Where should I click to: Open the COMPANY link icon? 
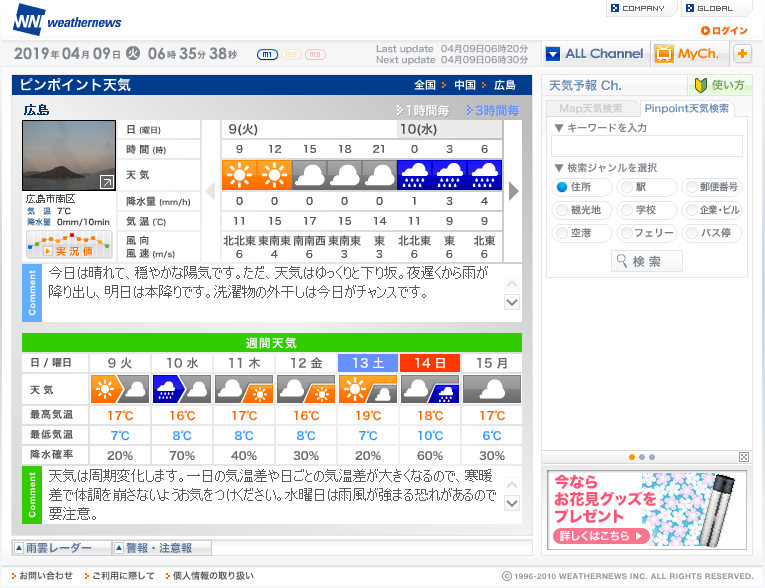pyautogui.click(x=615, y=8)
